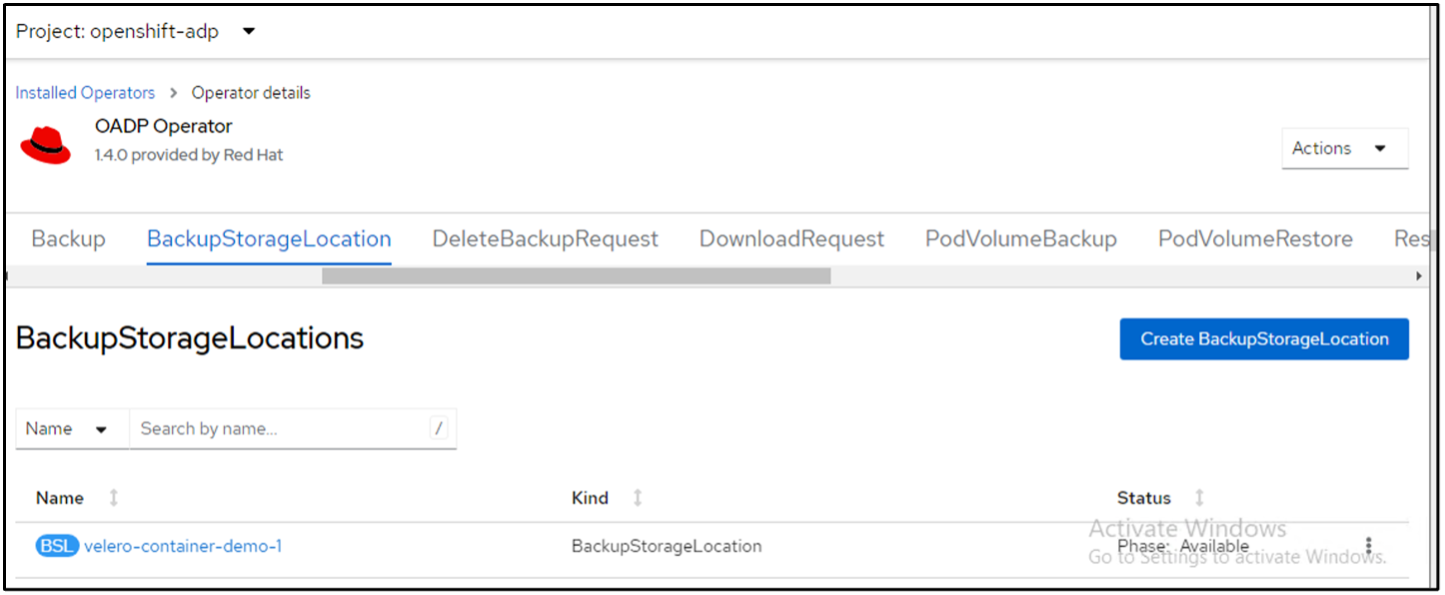The height and width of the screenshot is (595, 1445).
Task: Open the velero-container-demo-1 link
Action: [x=183, y=546]
